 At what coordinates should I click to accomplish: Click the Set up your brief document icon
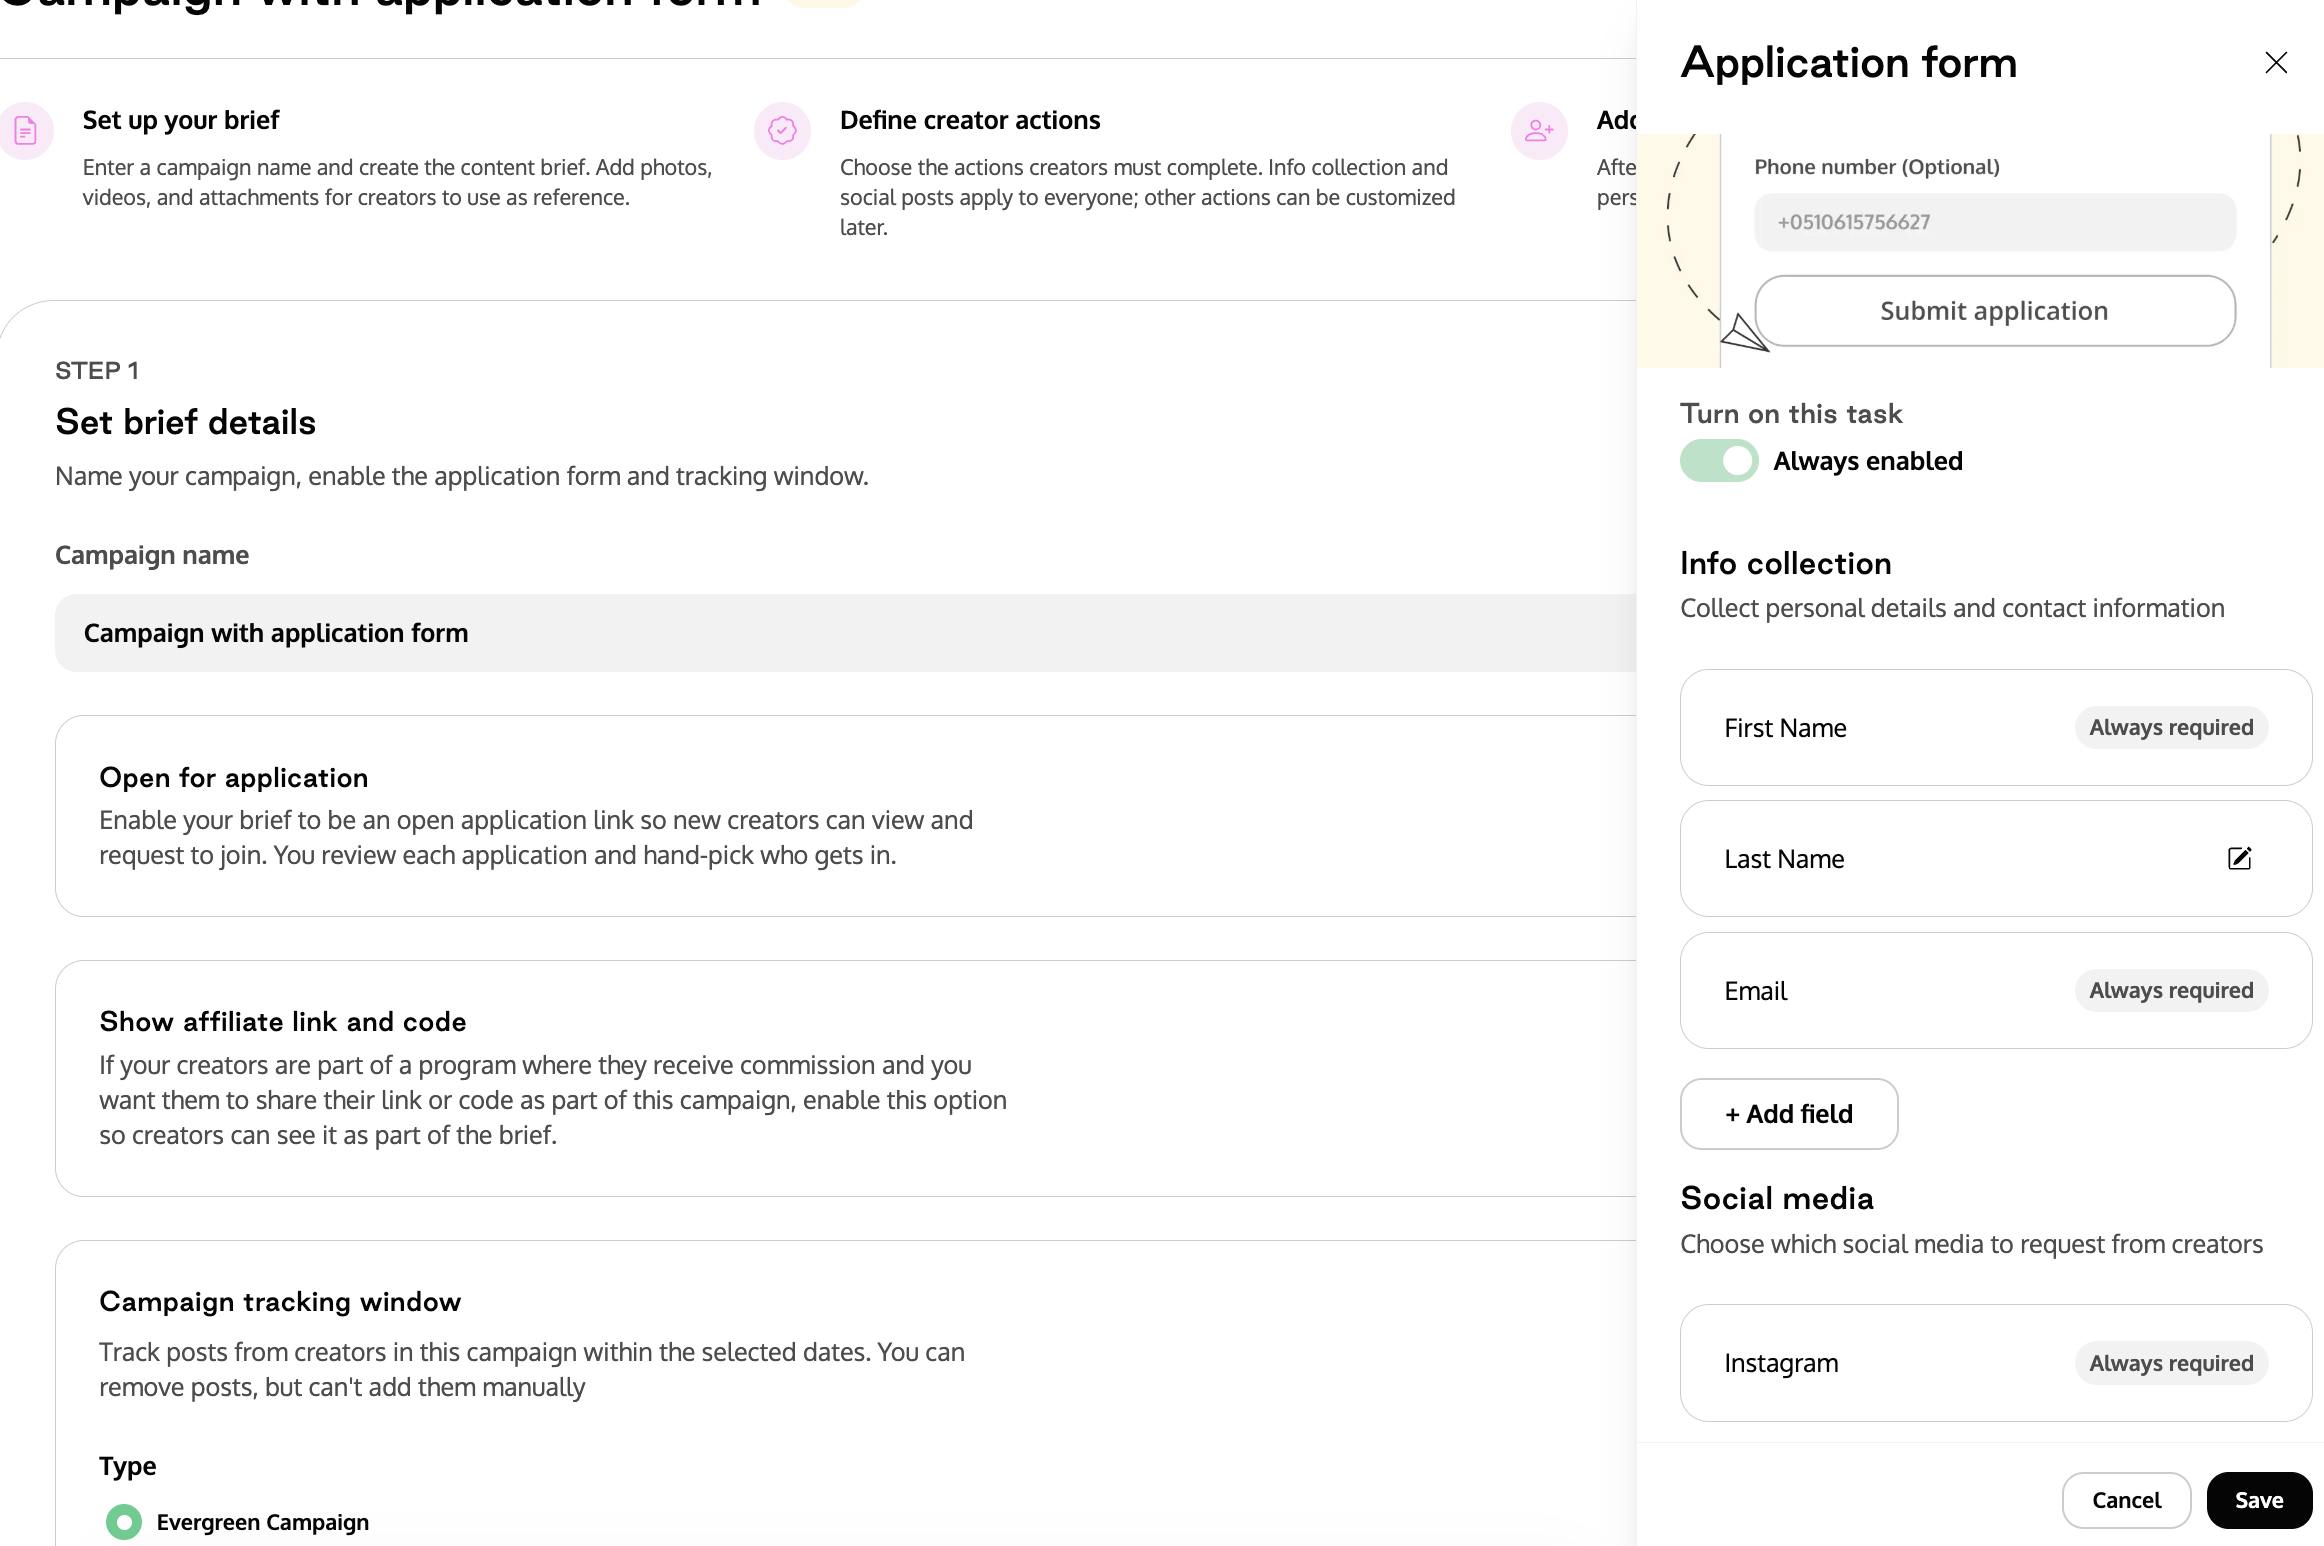25,130
